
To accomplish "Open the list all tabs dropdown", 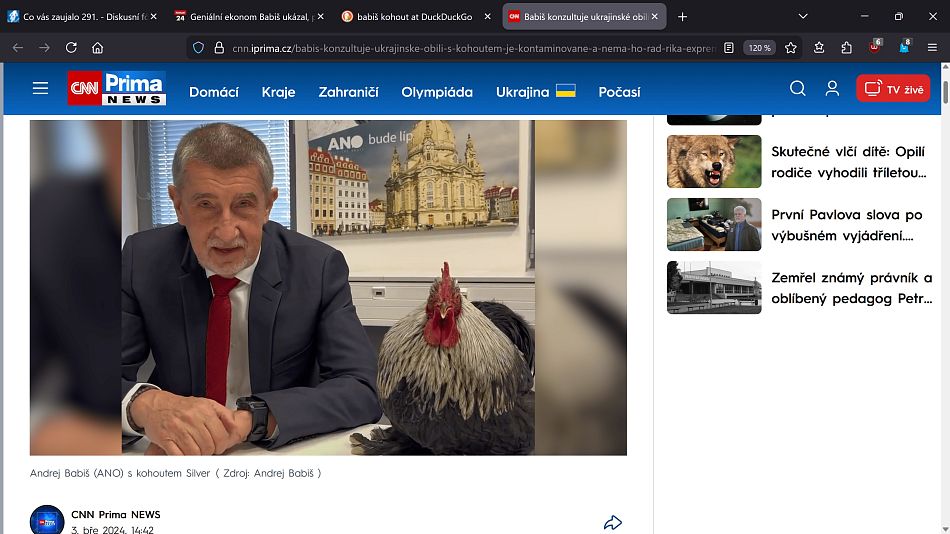I will click(x=803, y=16).
